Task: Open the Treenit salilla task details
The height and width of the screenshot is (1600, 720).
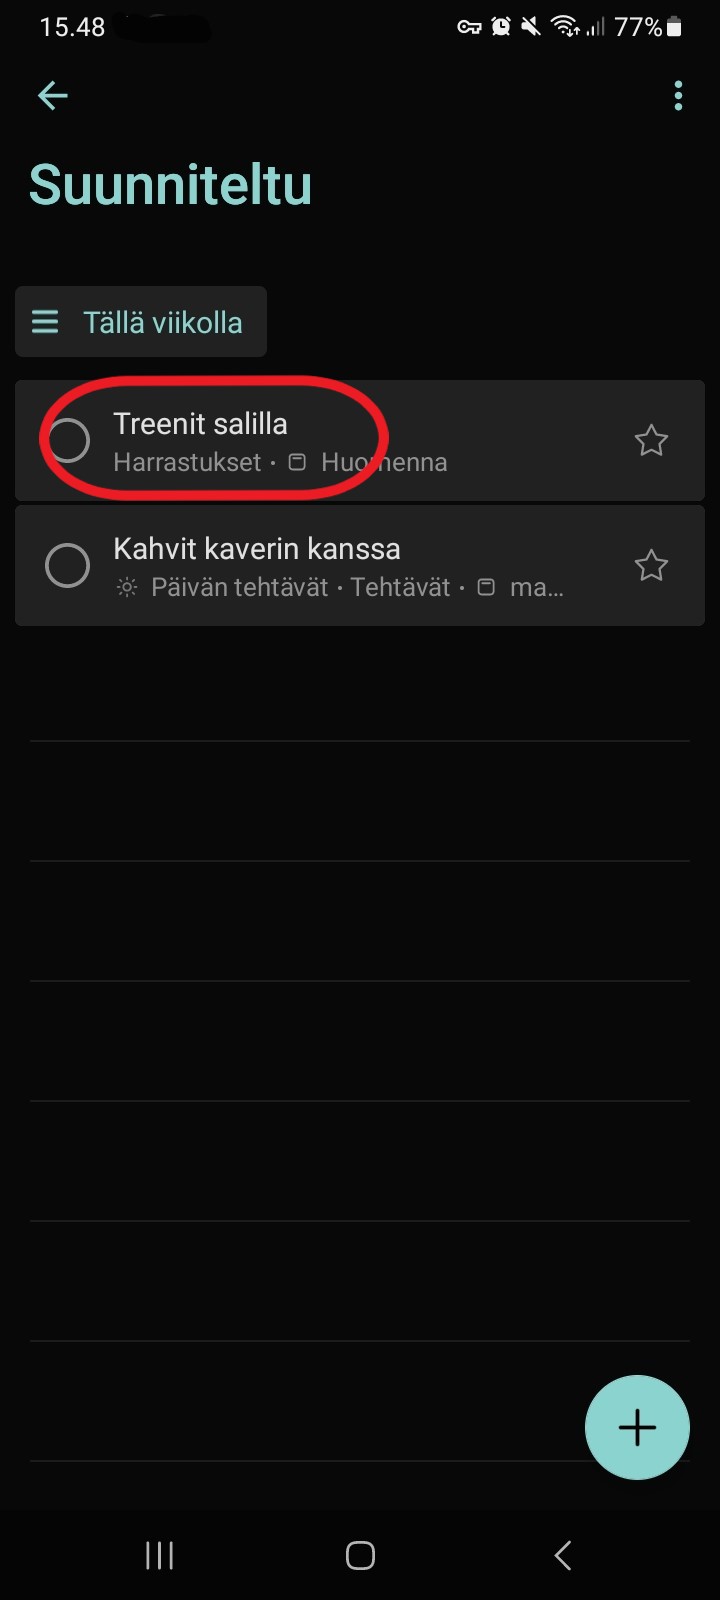Action: (360, 440)
